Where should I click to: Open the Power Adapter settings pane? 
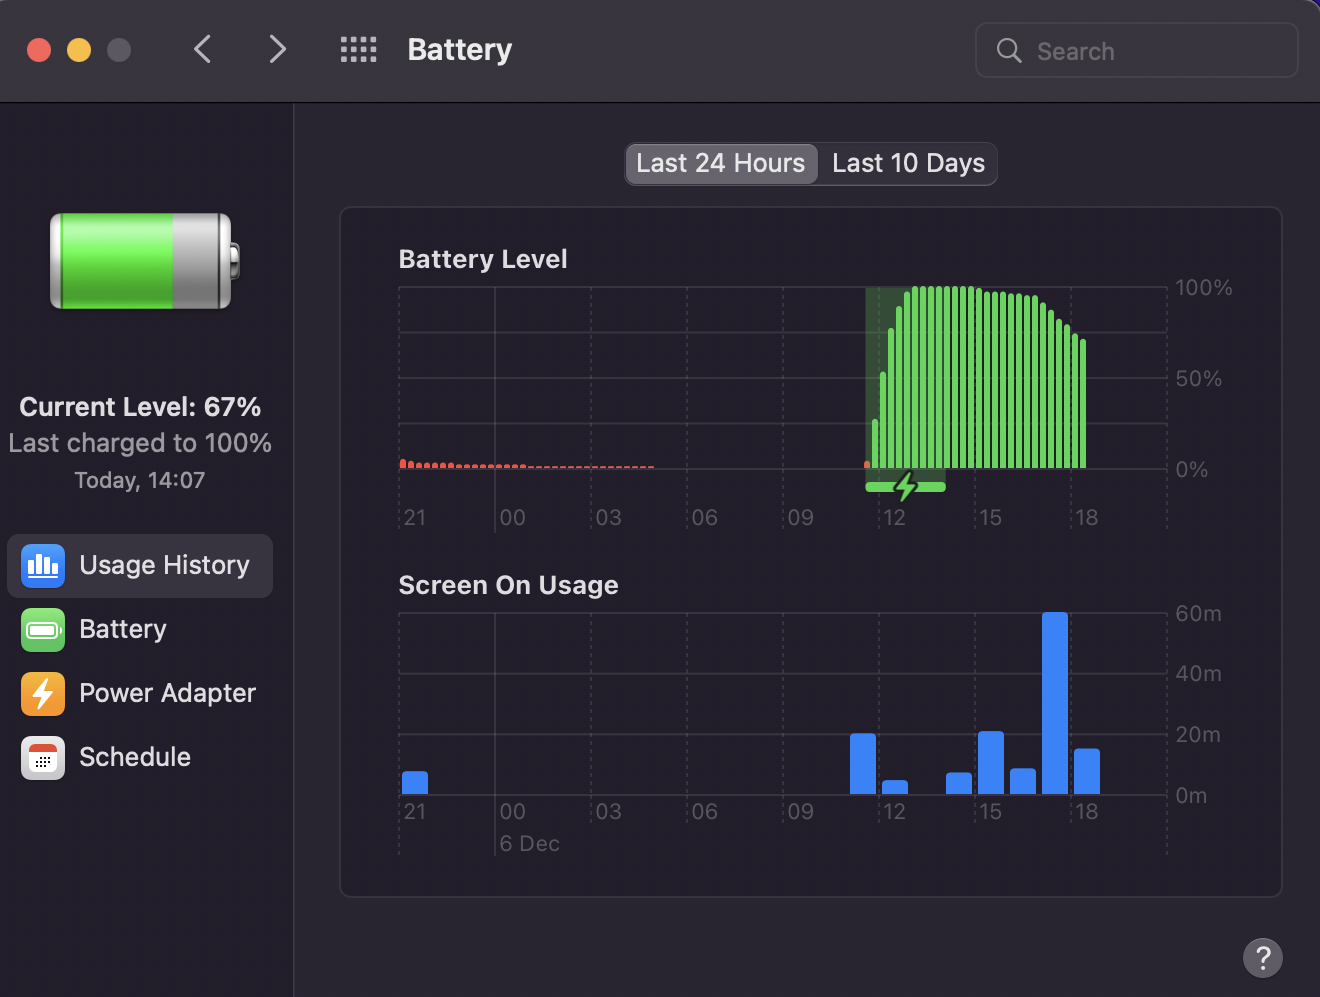[x=167, y=694]
